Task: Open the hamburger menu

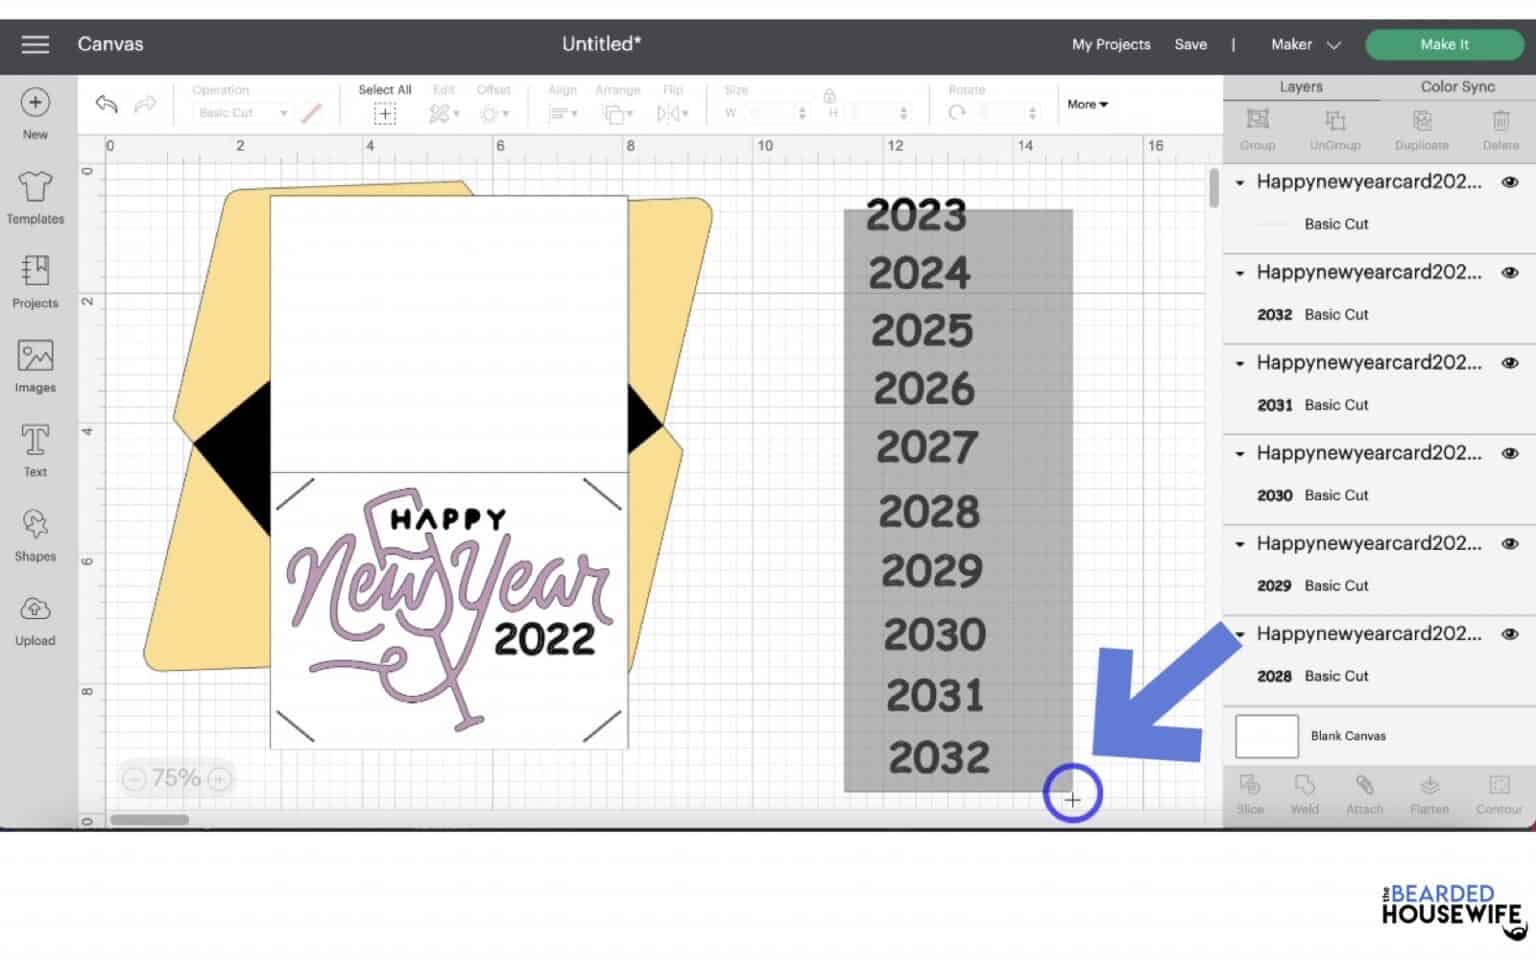Action: (35, 44)
